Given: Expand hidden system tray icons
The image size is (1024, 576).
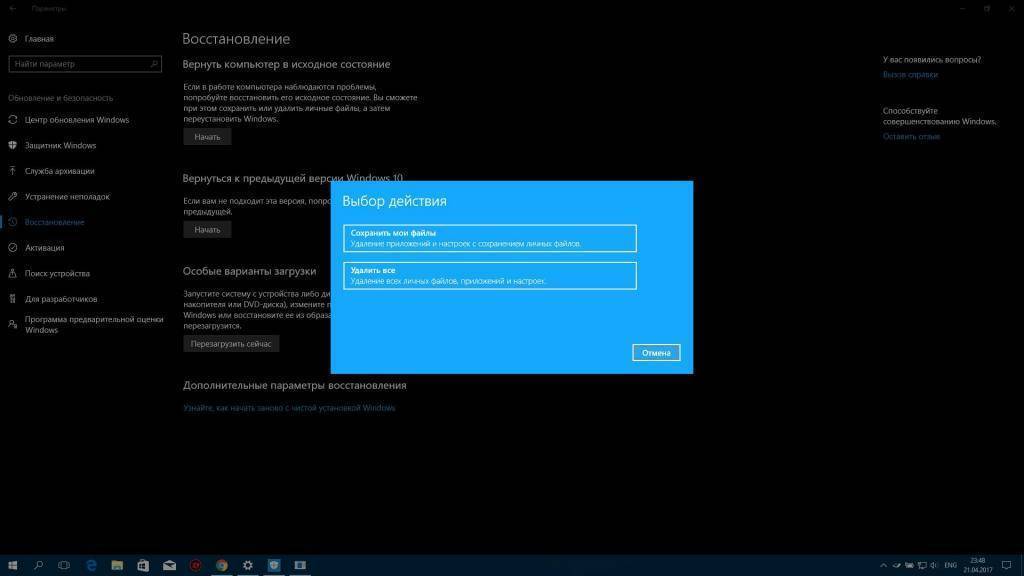Looking at the screenshot, I should 883,566.
